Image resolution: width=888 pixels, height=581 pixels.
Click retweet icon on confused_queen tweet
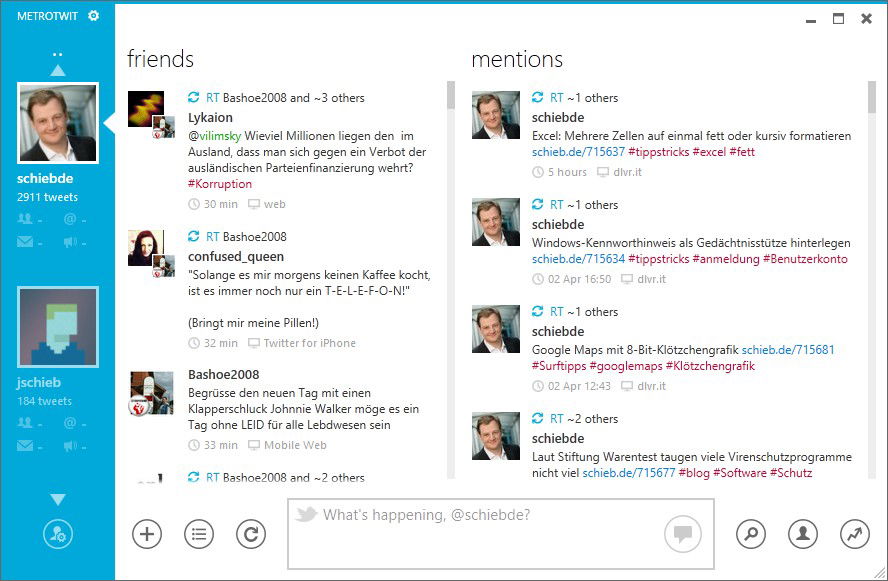coord(194,236)
